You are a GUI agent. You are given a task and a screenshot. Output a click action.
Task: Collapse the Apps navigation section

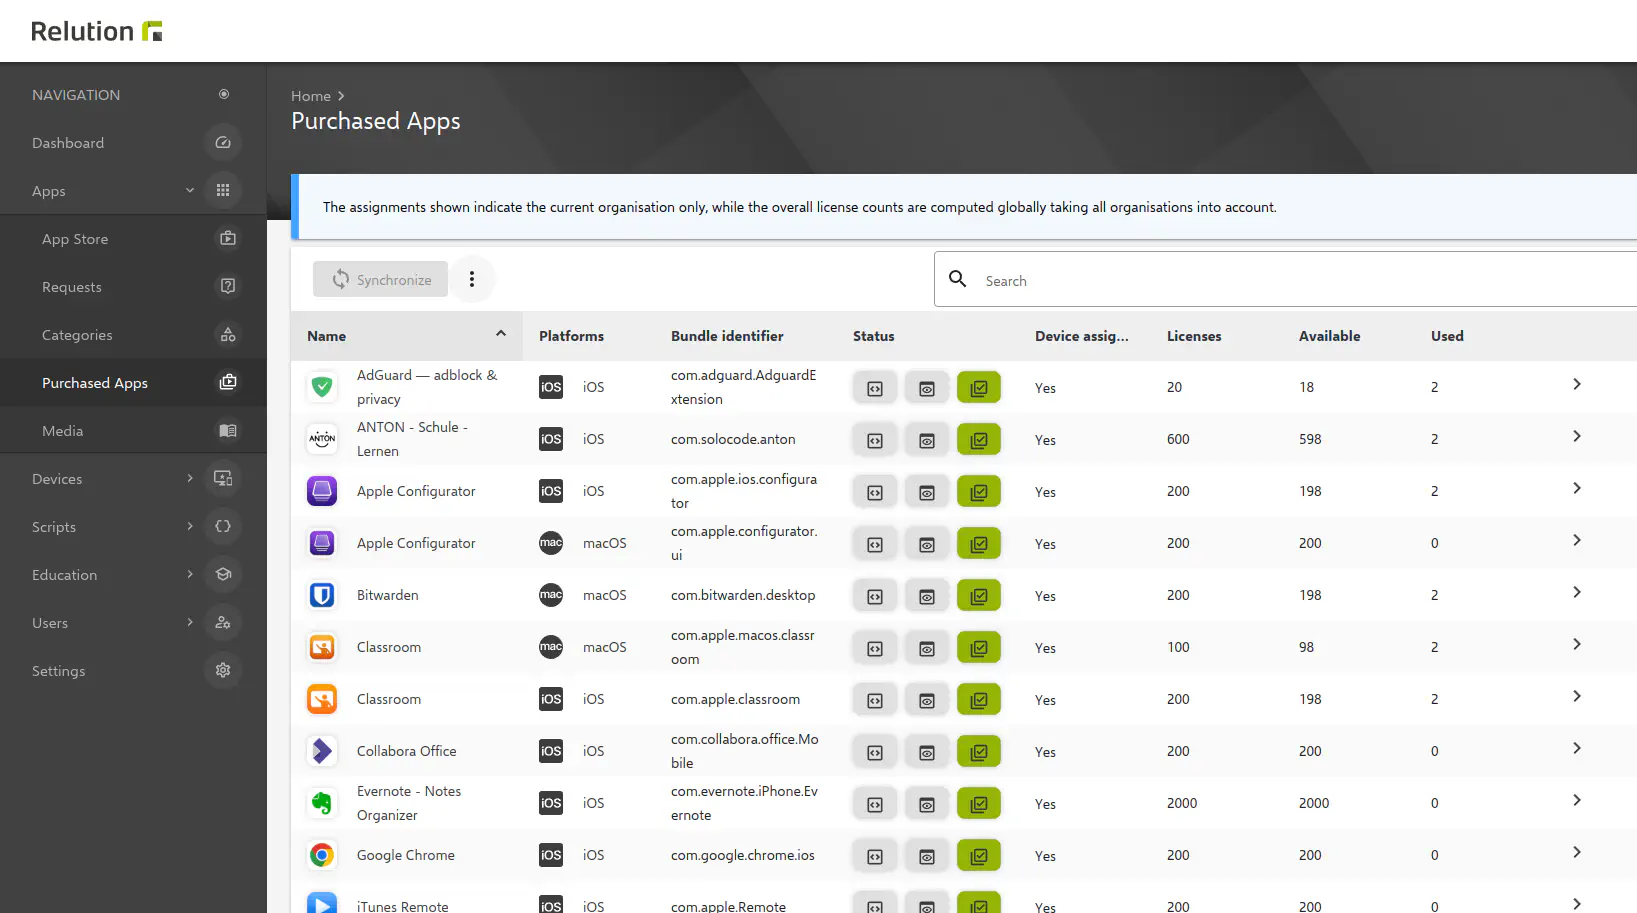[x=190, y=191]
